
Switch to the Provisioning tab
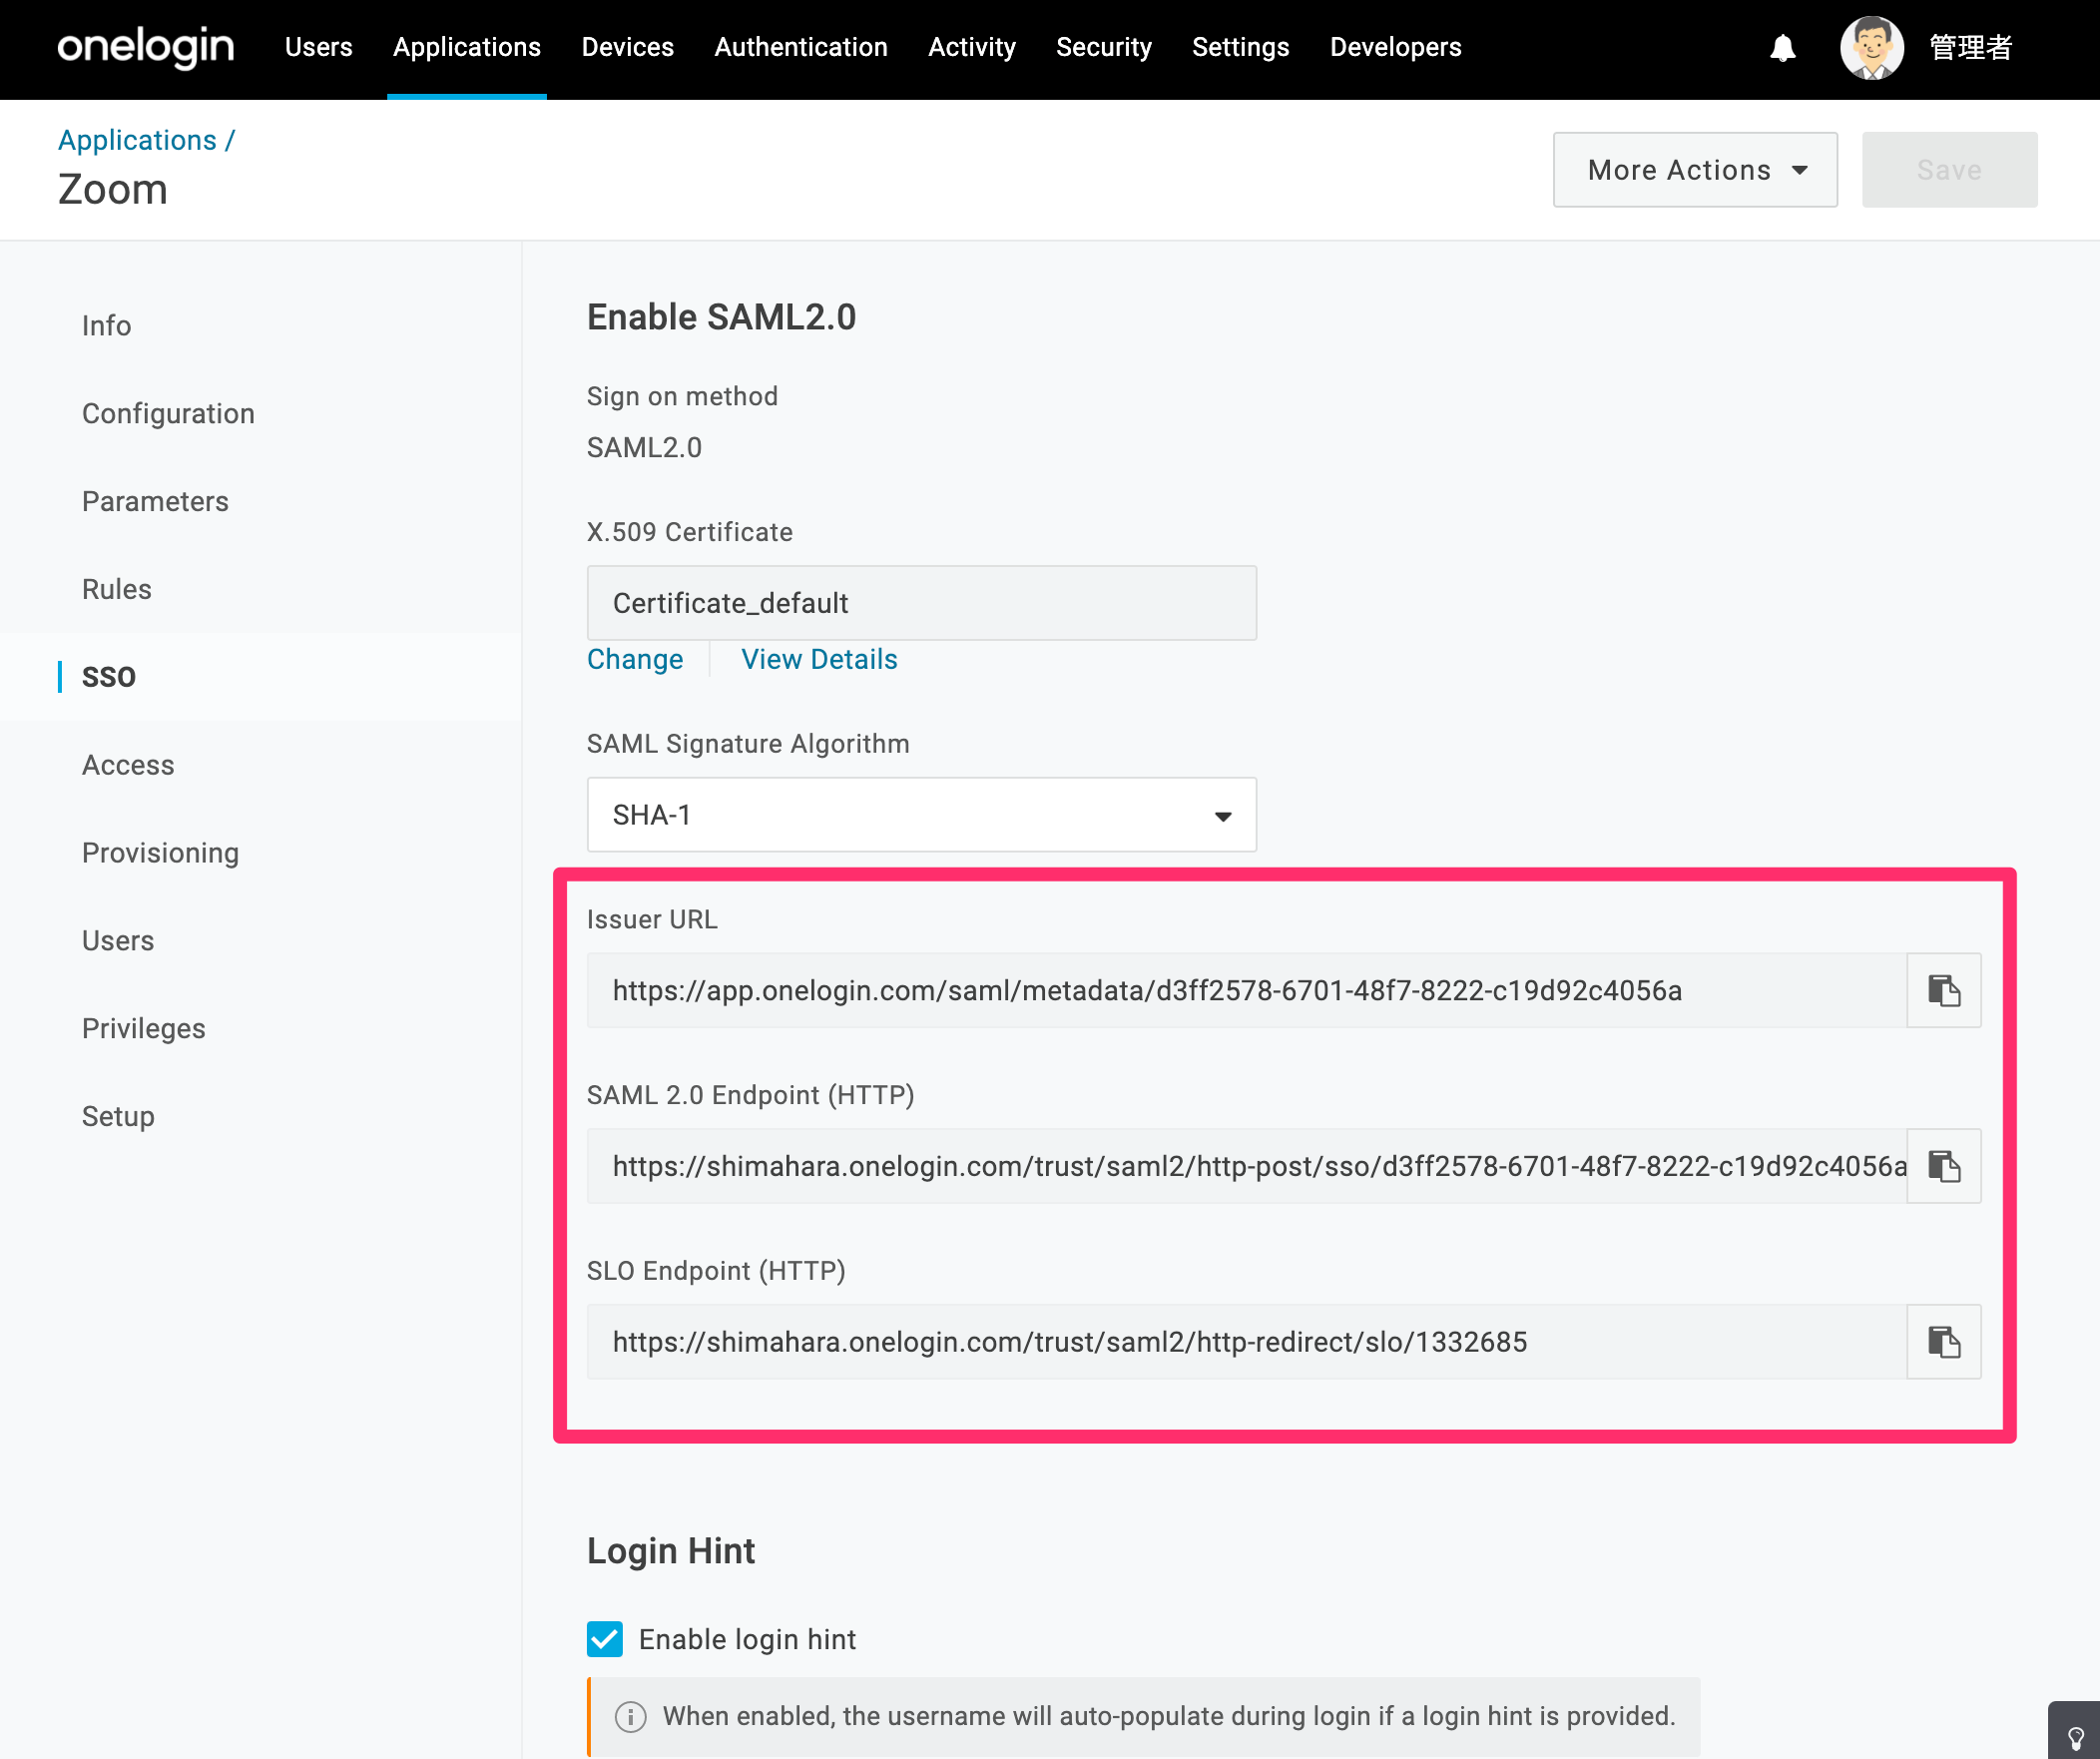pos(161,853)
